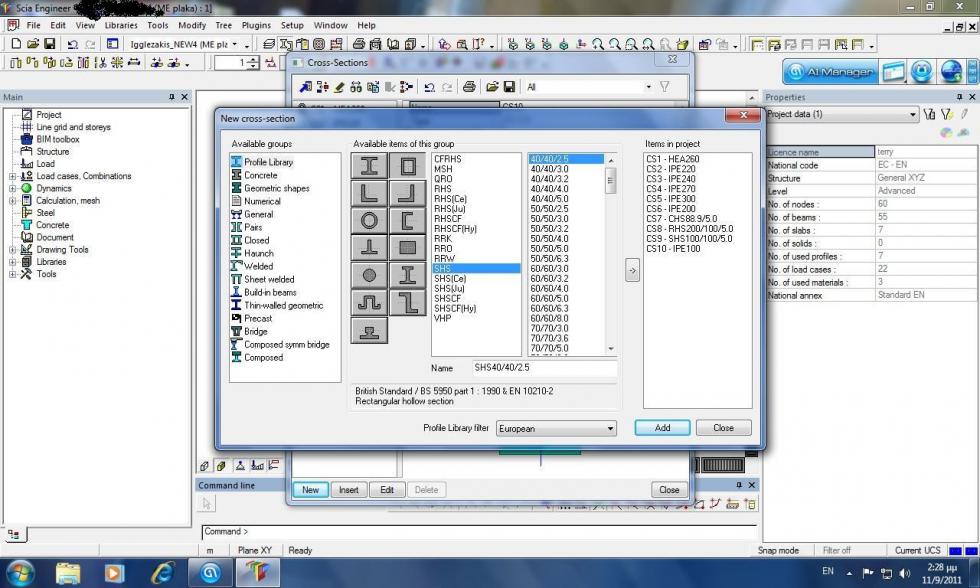This screenshot has height=588, width=980.
Task: Expand Libraries tree node
Action: click(12, 262)
